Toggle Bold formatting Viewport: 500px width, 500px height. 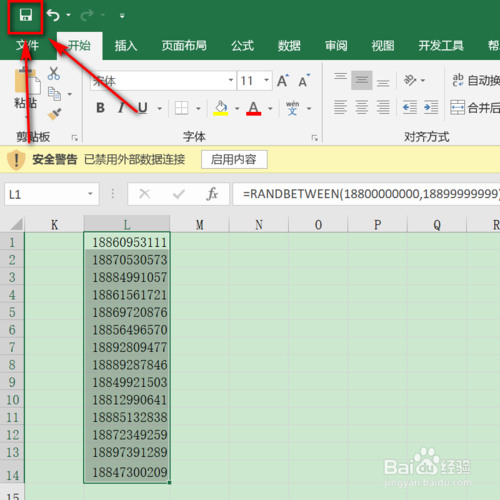pyautogui.click(x=100, y=108)
